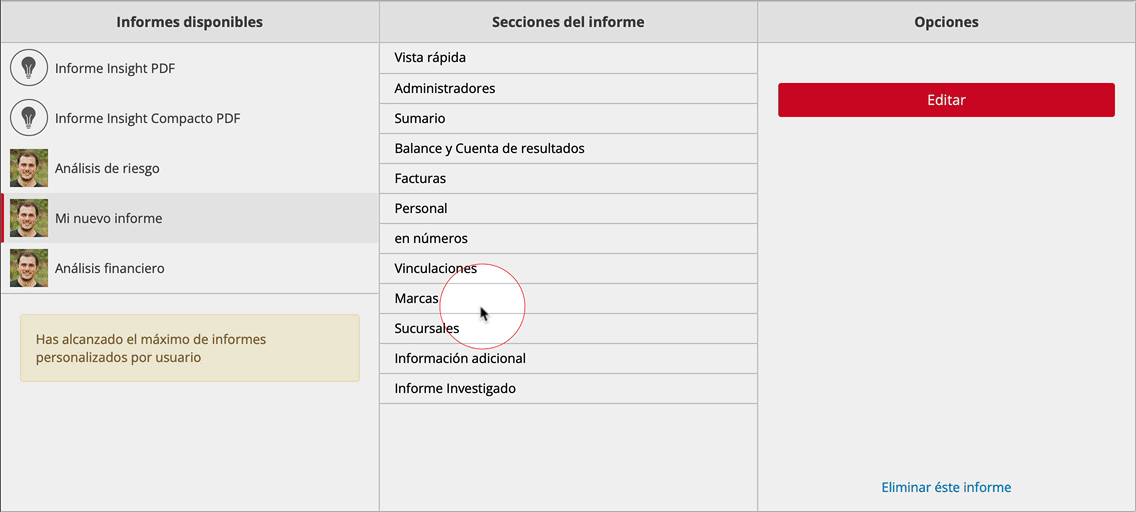Select the Análisis de riesgo report
The image size is (1136, 512).
point(190,168)
